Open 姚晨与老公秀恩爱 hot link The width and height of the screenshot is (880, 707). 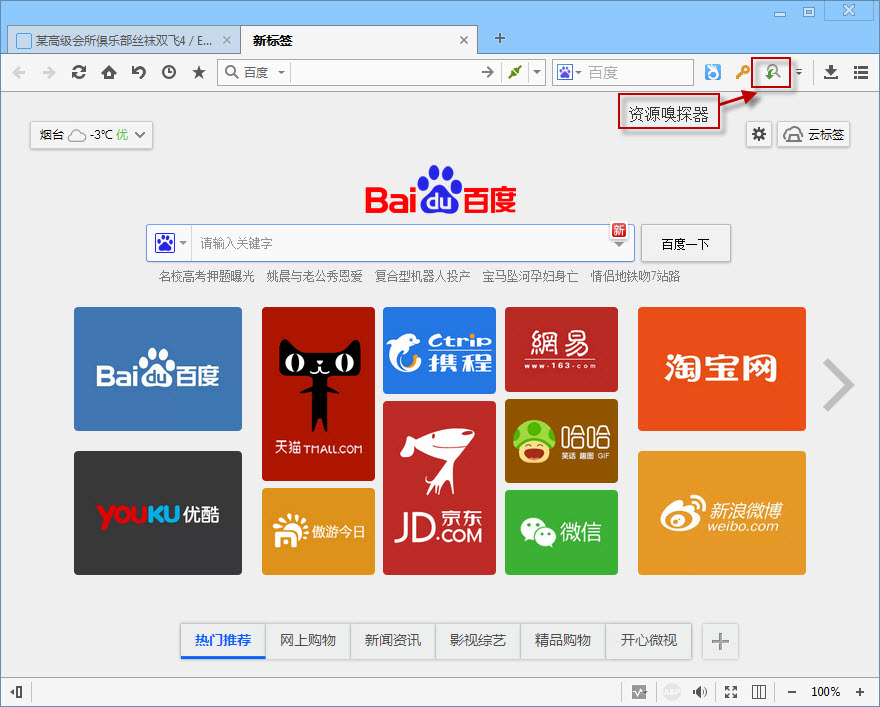tap(314, 277)
